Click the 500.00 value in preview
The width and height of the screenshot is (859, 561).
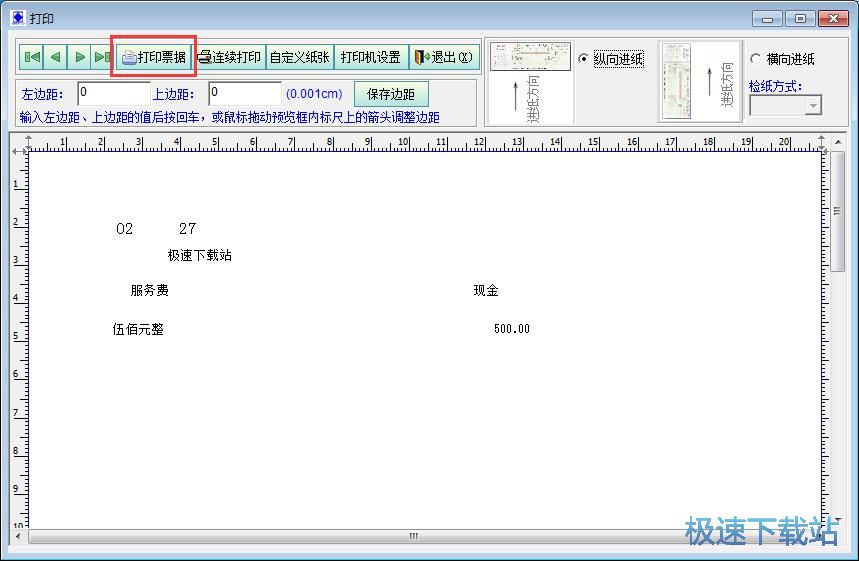point(512,329)
